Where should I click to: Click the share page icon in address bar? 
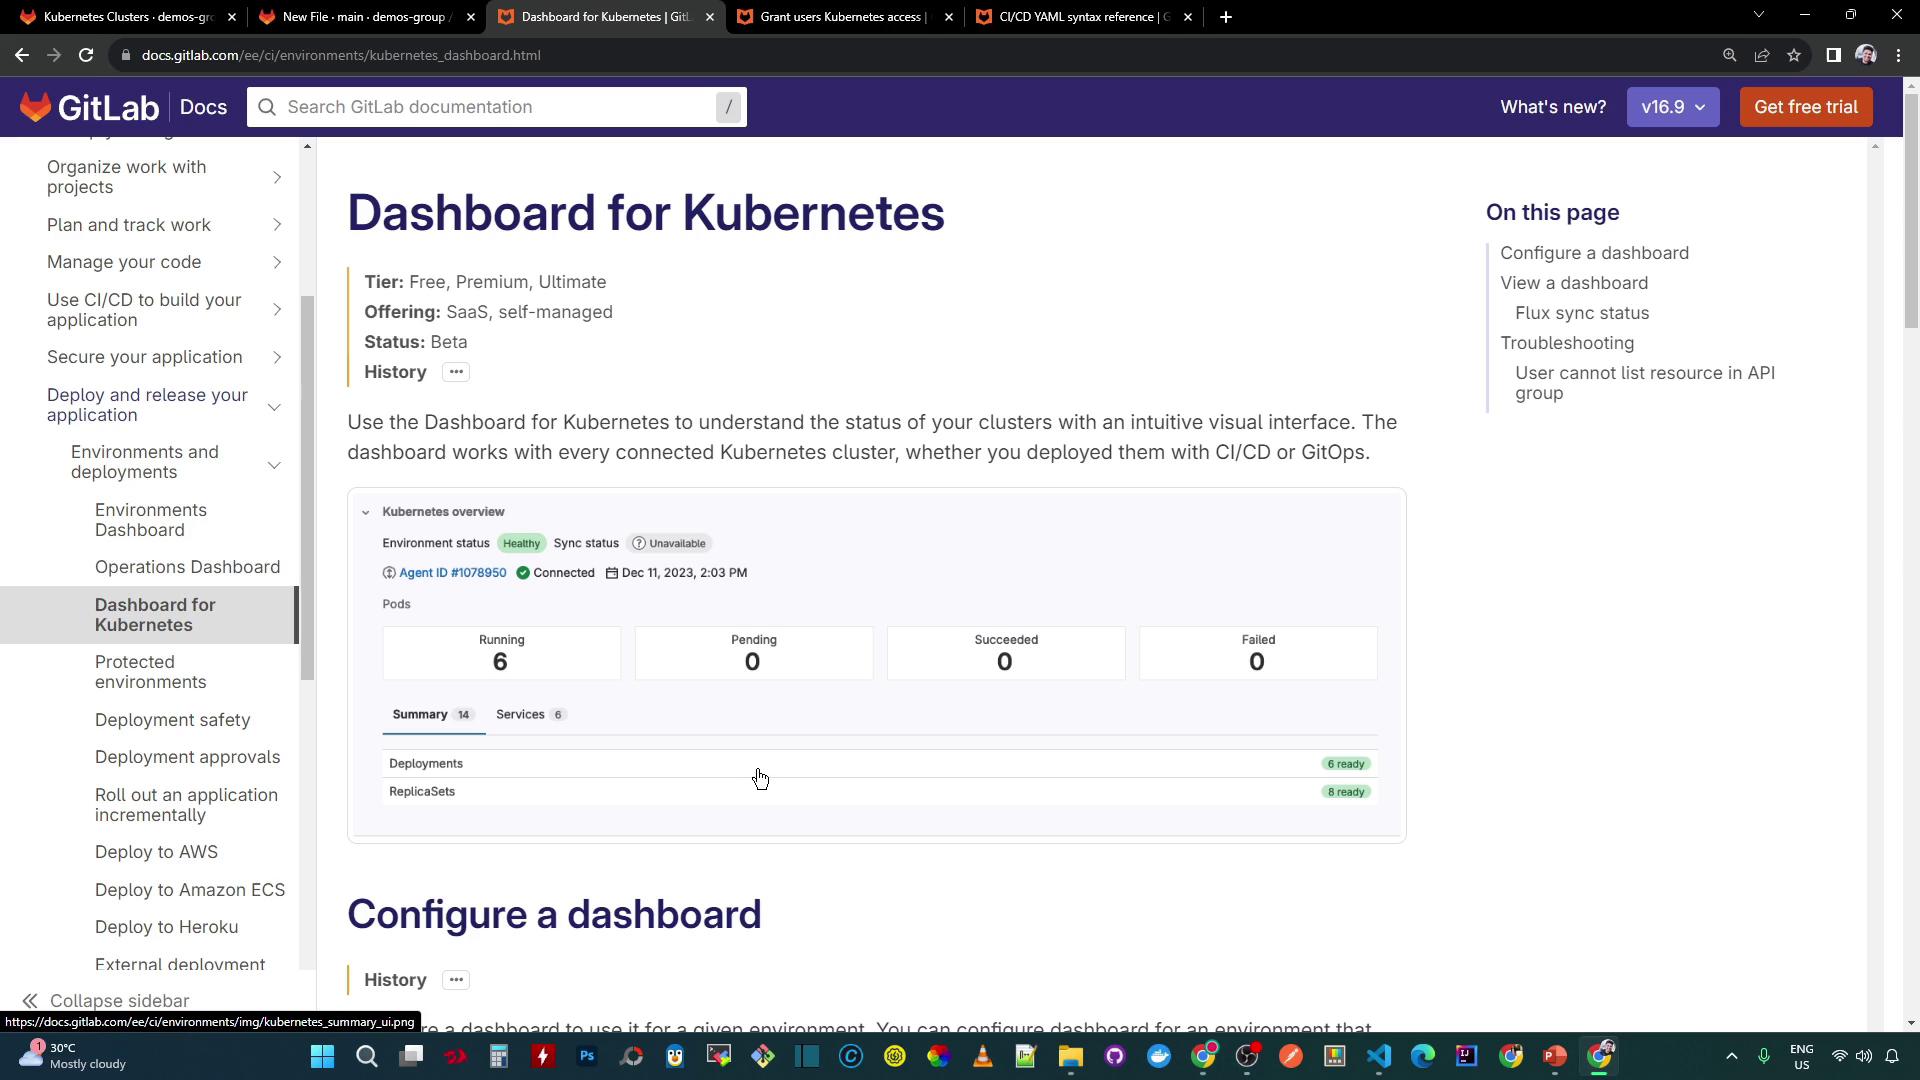pyautogui.click(x=1762, y=55)
